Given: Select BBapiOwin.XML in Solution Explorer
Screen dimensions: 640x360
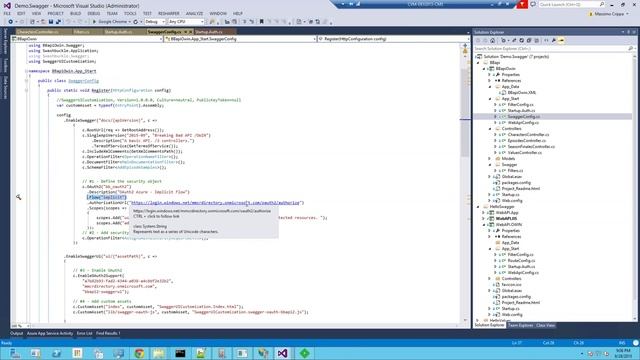Looking at the screenshot, I should pyautogui.click(x=522, y=93).
